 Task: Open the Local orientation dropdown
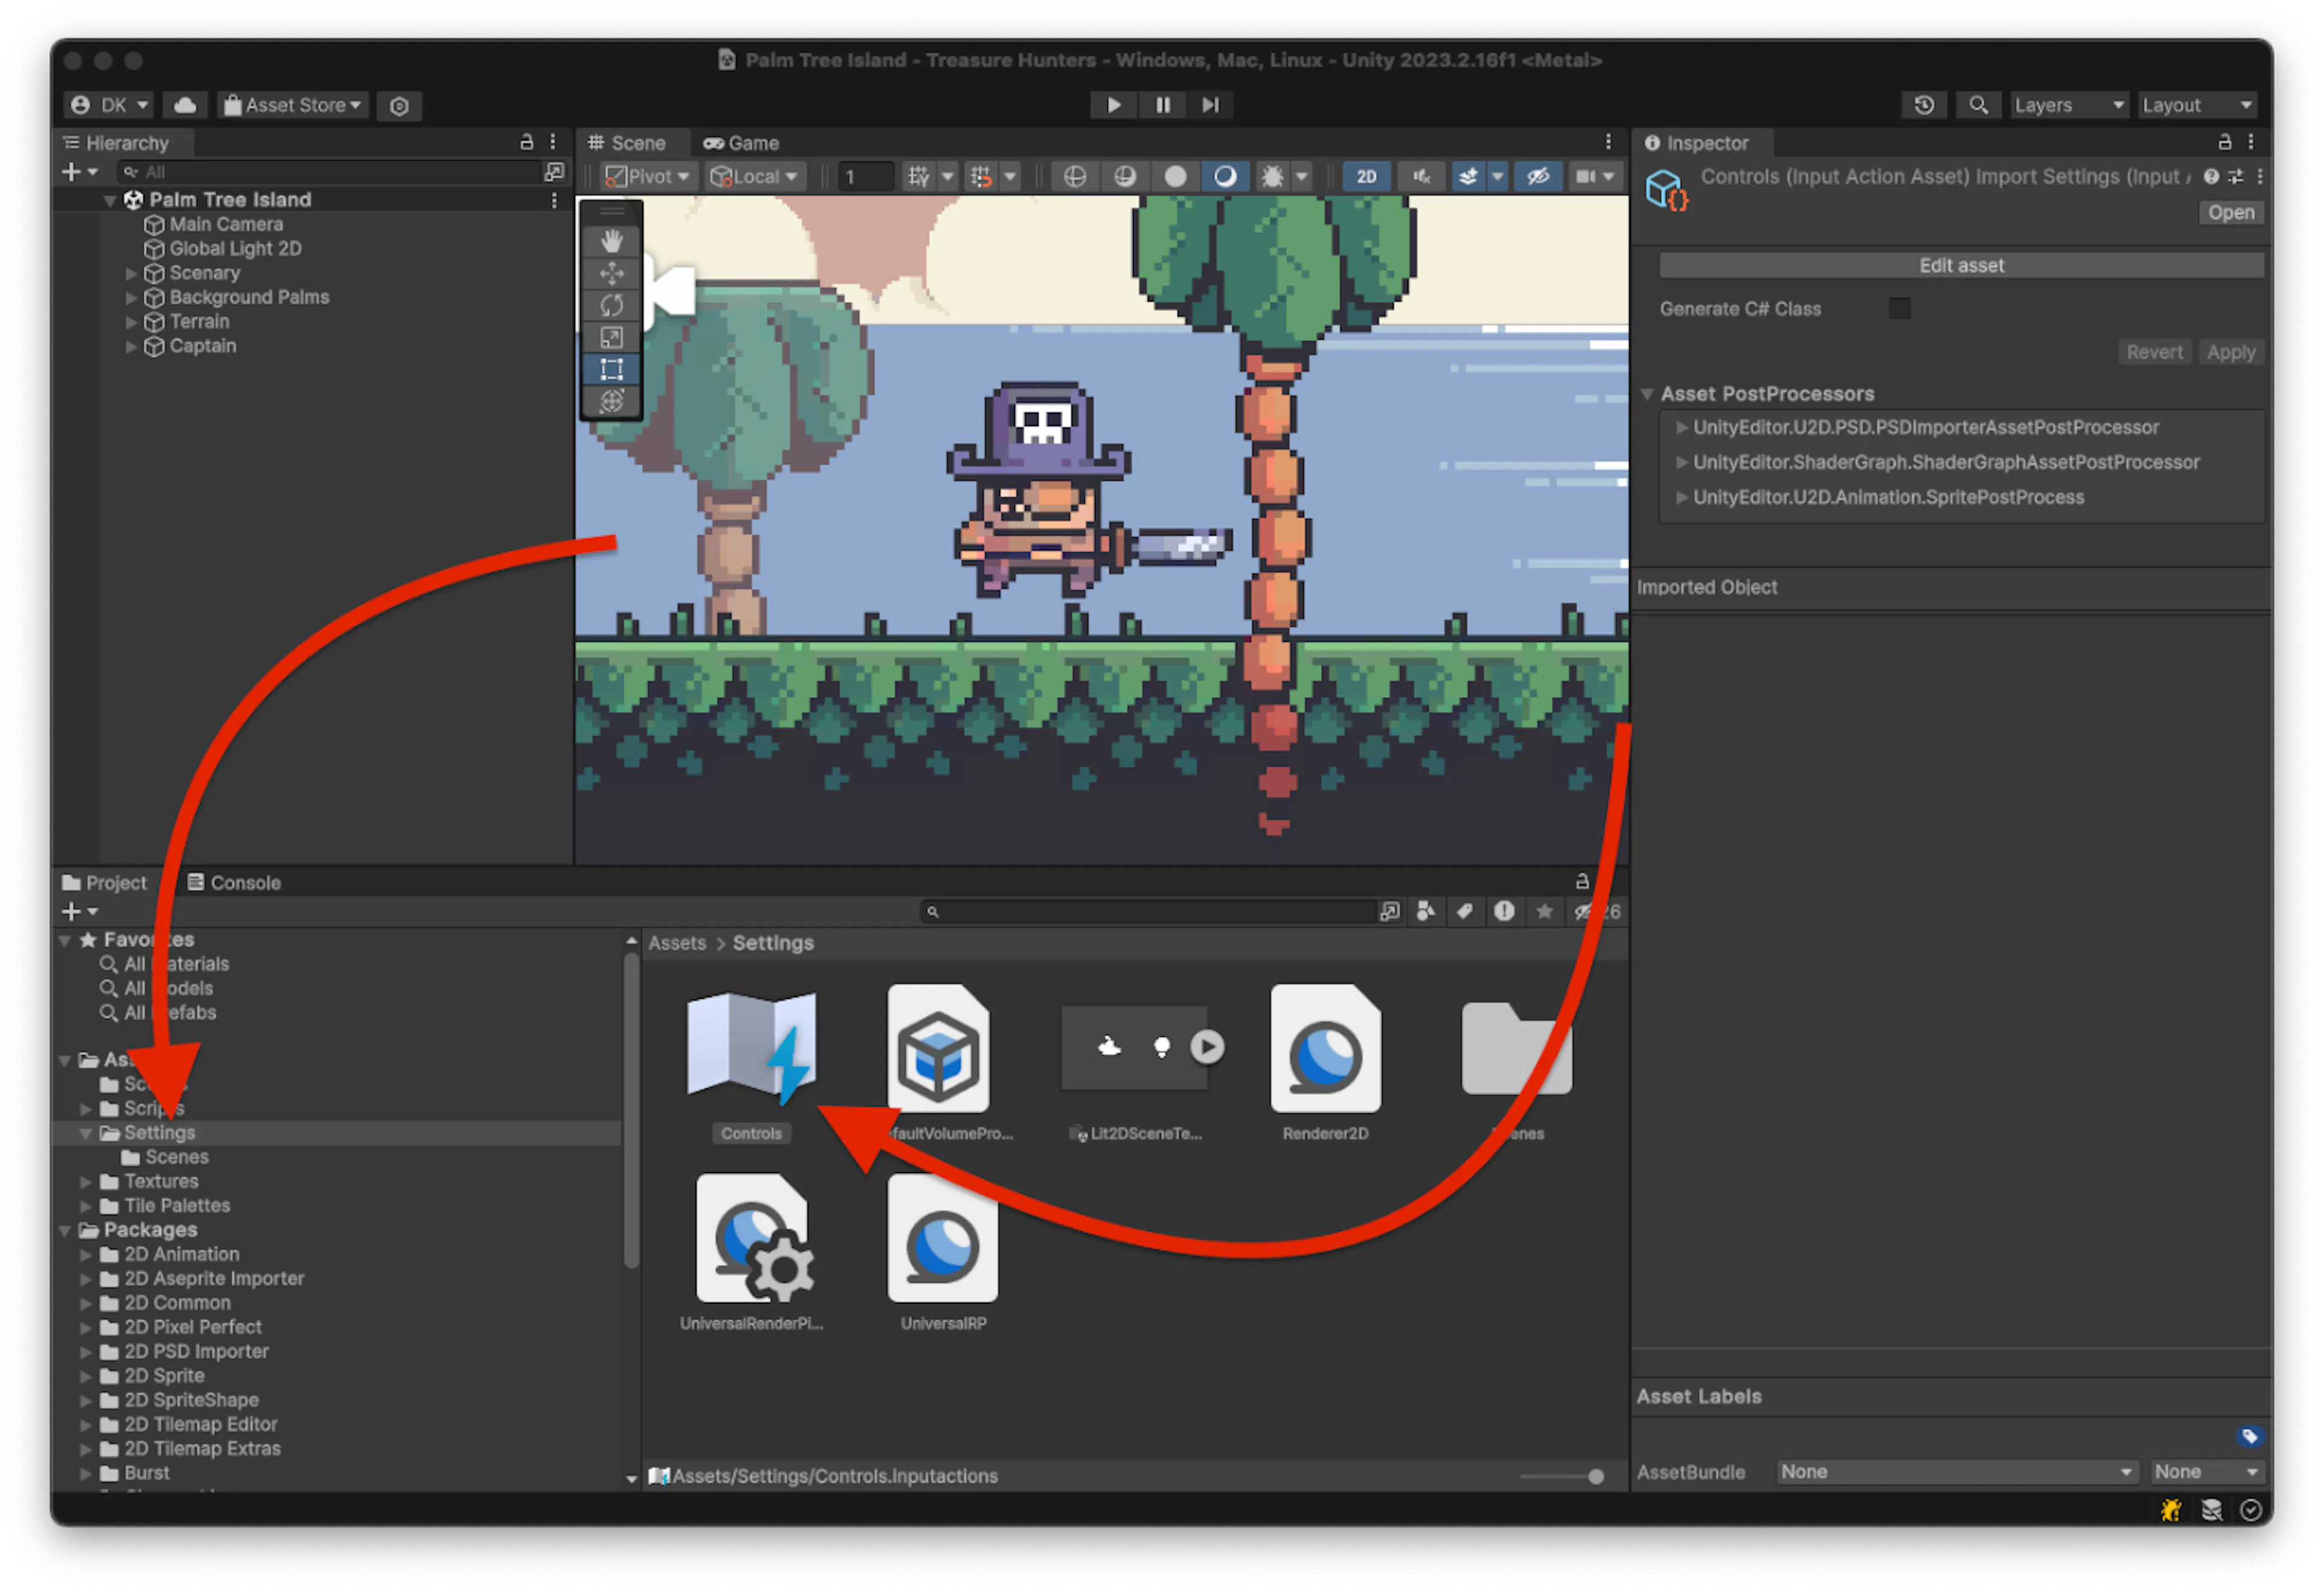(x=754, y=177)
